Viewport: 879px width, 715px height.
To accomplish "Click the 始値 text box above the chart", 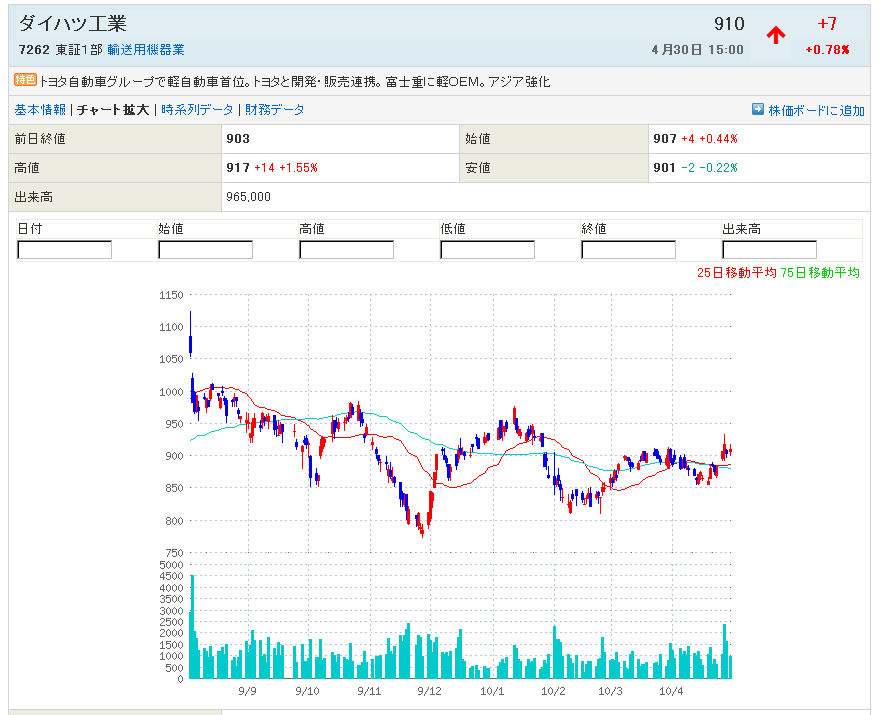I will tap(205, 250).
